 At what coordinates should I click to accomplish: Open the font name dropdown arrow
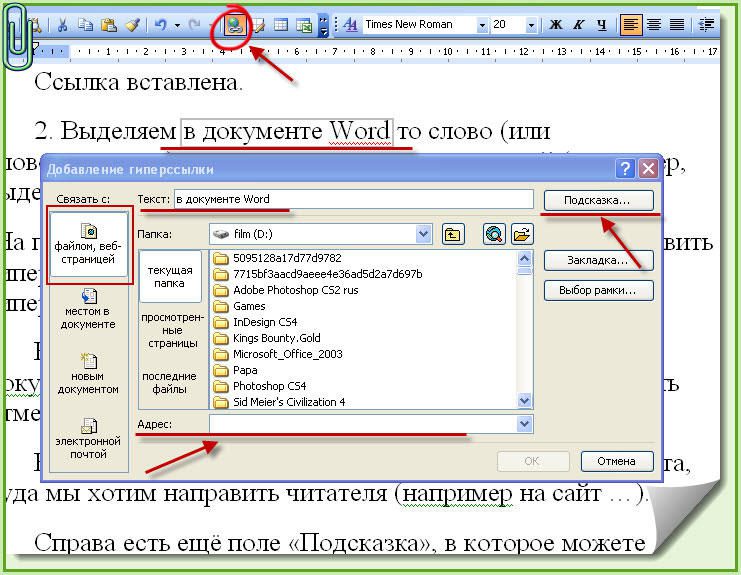(x=482, y=25)
